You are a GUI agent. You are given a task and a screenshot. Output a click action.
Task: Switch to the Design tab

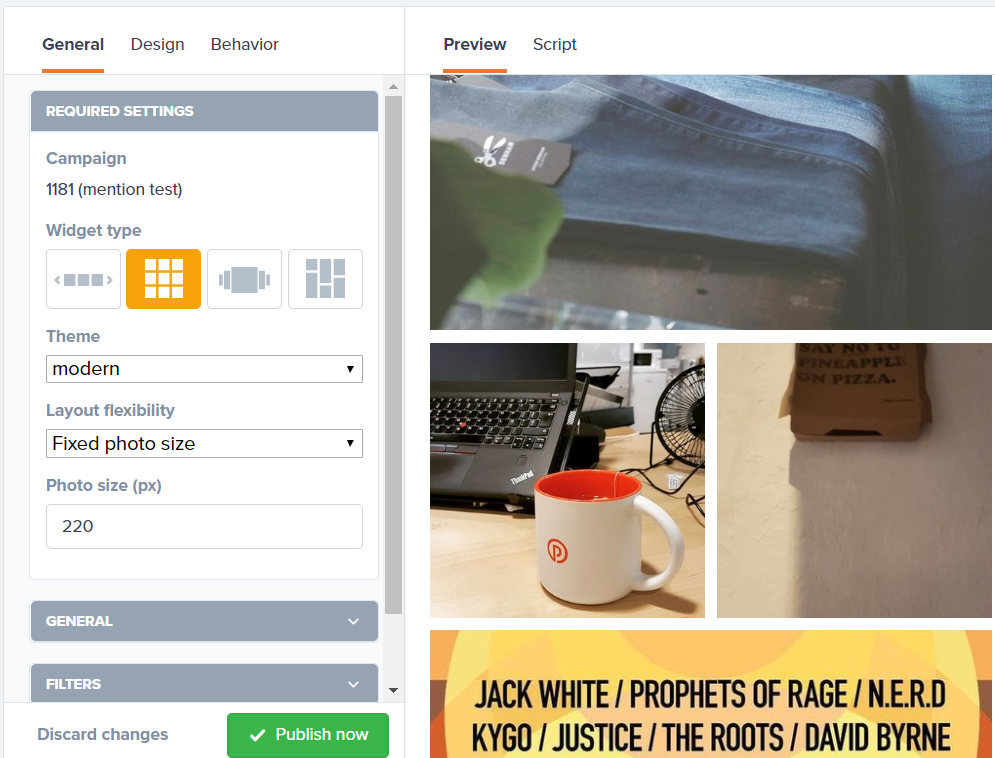coord(157,44)
